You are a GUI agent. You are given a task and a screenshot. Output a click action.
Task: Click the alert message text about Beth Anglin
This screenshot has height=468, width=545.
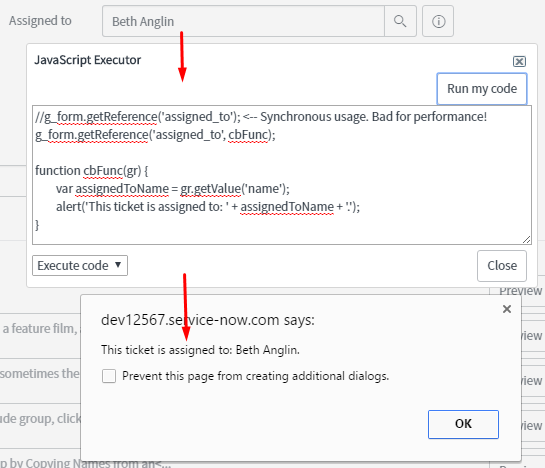click(x=200, y=350)
